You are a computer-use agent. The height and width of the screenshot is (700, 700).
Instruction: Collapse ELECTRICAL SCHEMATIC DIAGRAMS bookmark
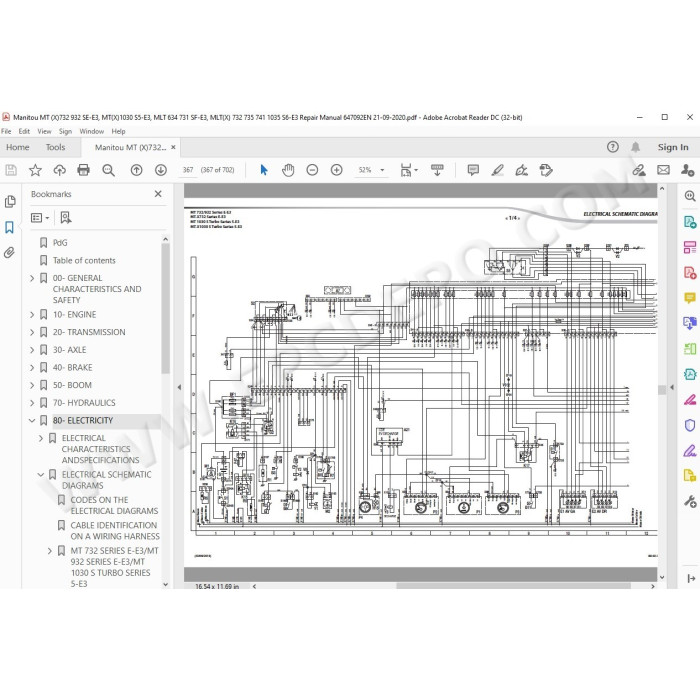(x=41, y=475)
